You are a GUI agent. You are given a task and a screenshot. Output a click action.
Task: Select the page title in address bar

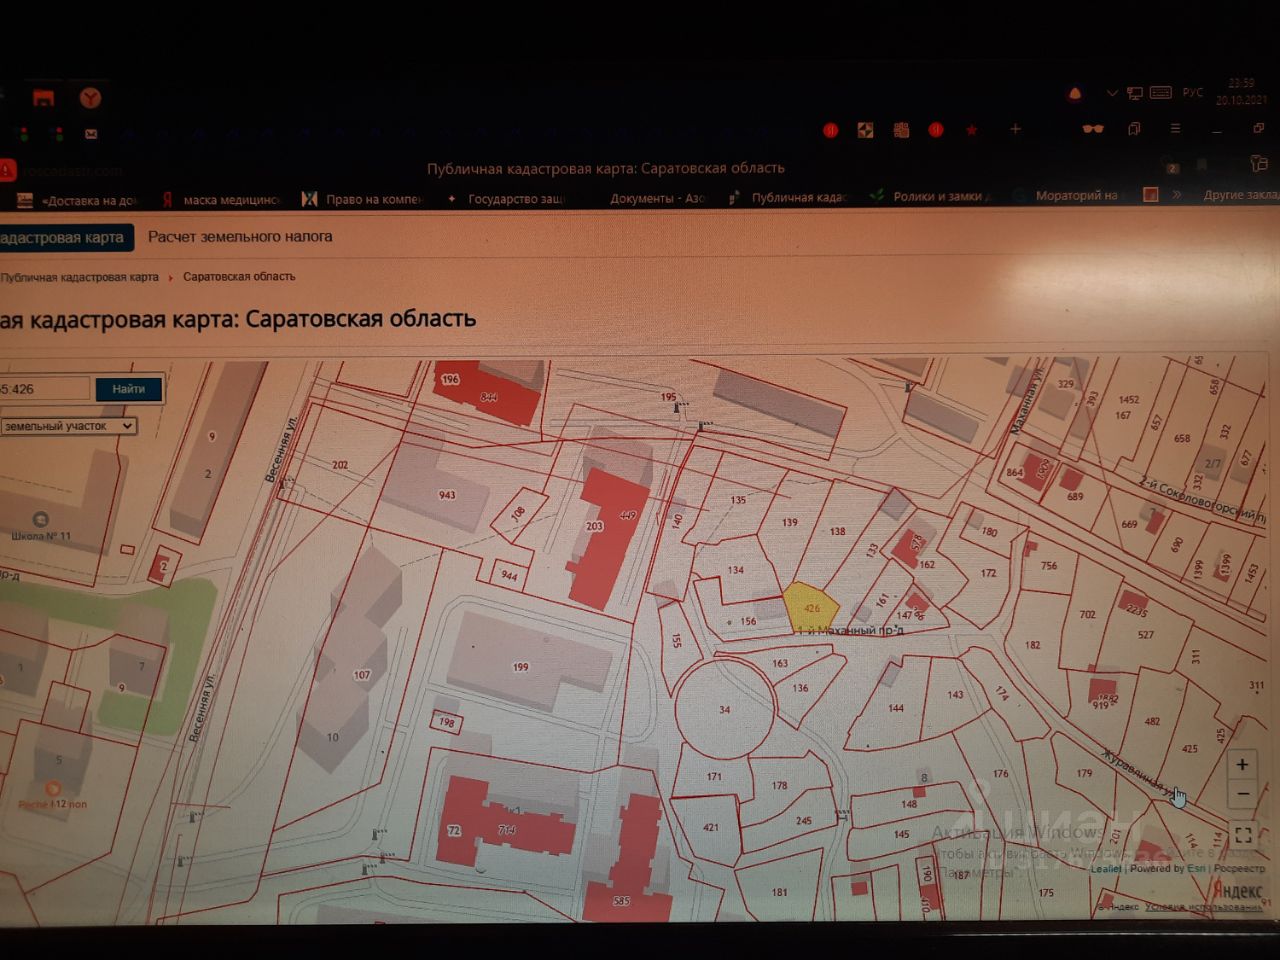(x=606, y=168)
